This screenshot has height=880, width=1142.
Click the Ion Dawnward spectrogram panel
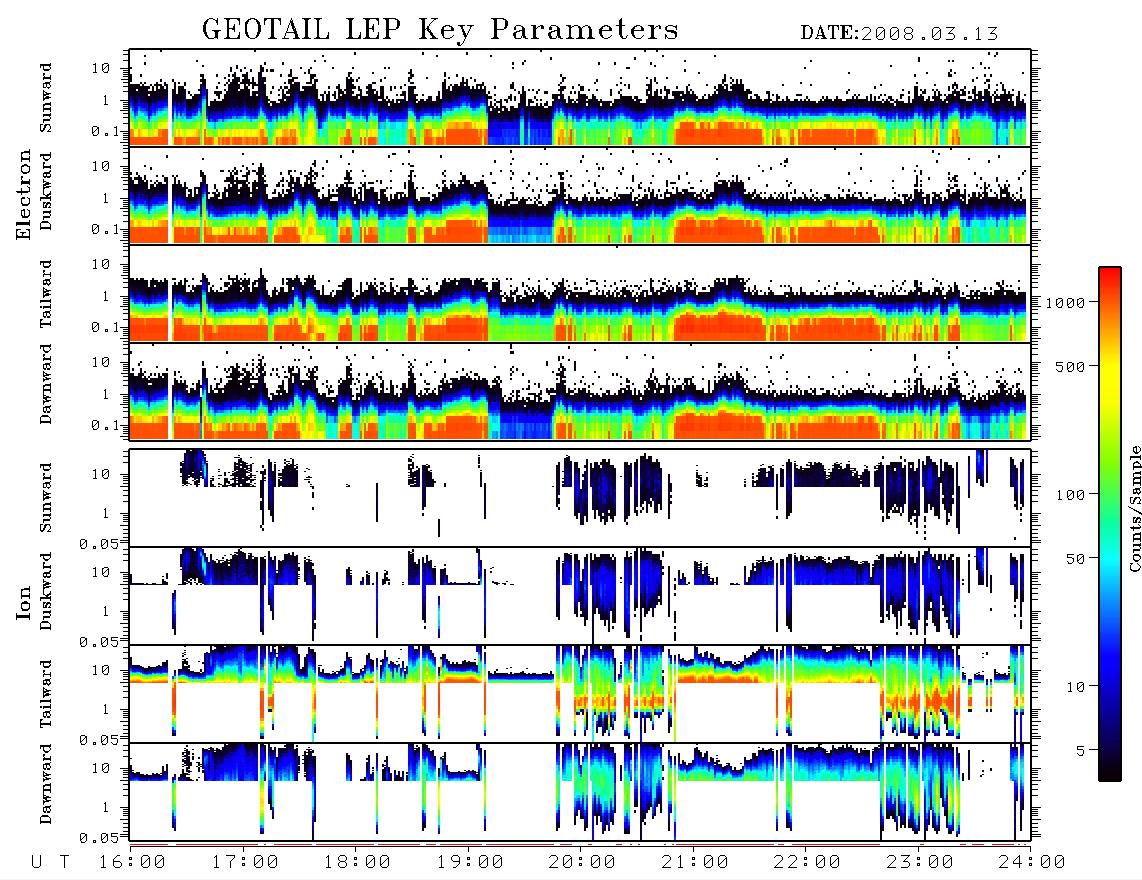tap(580, 792)
